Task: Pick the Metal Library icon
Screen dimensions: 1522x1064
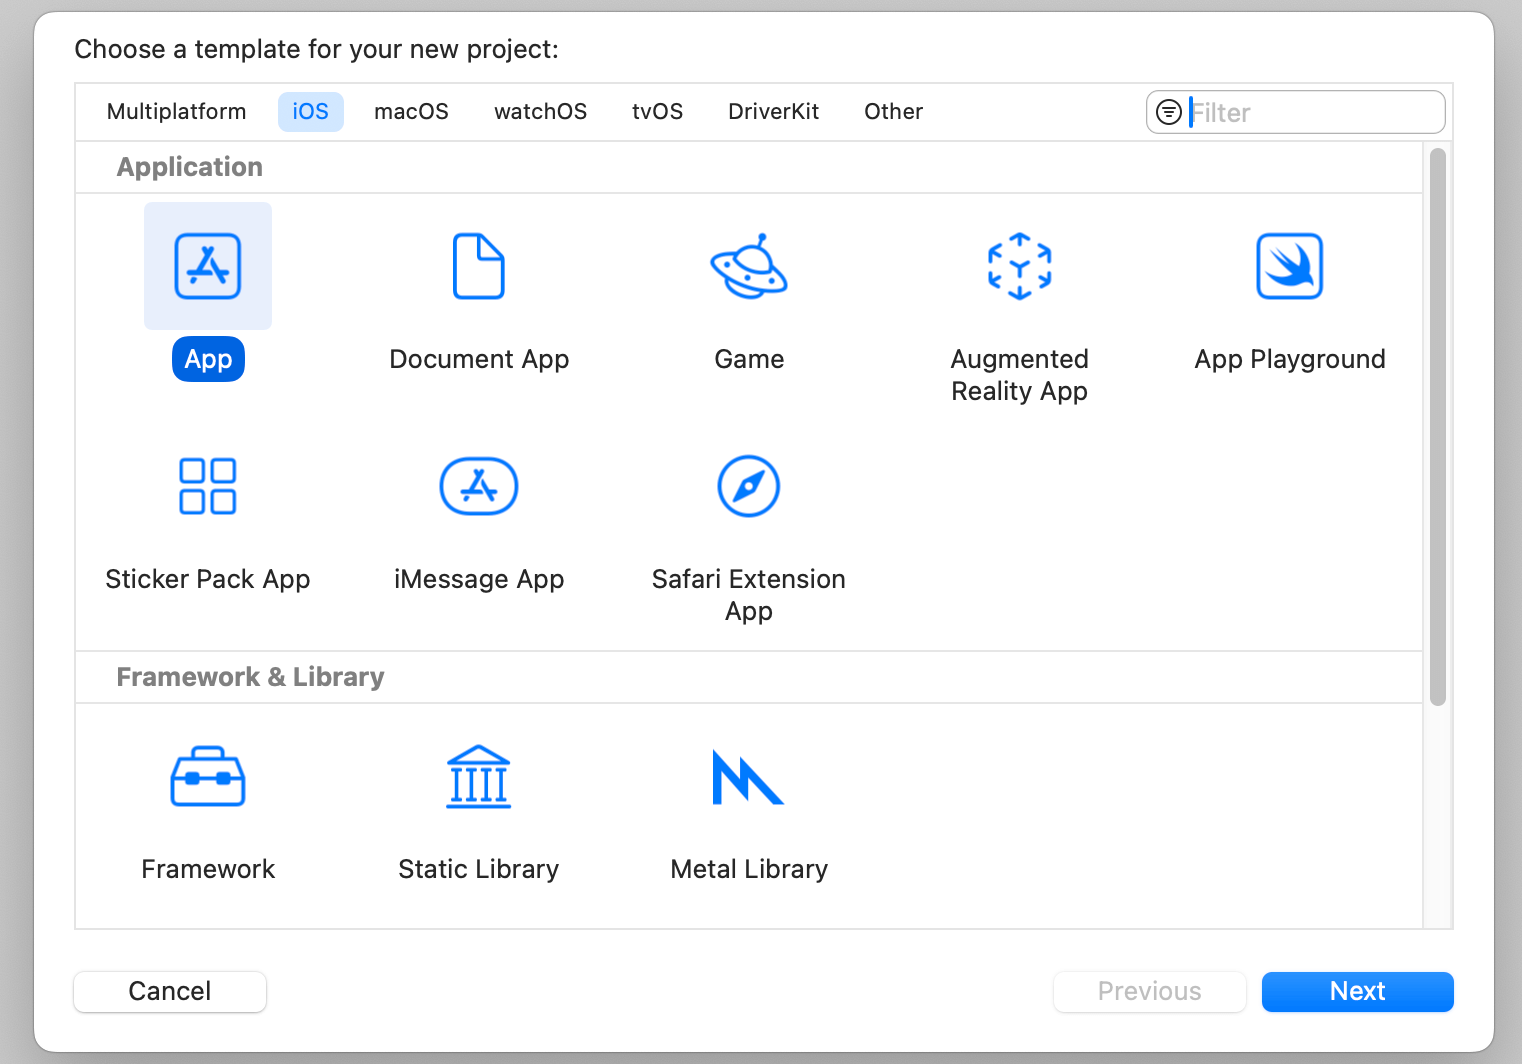Action: (748, 777)
